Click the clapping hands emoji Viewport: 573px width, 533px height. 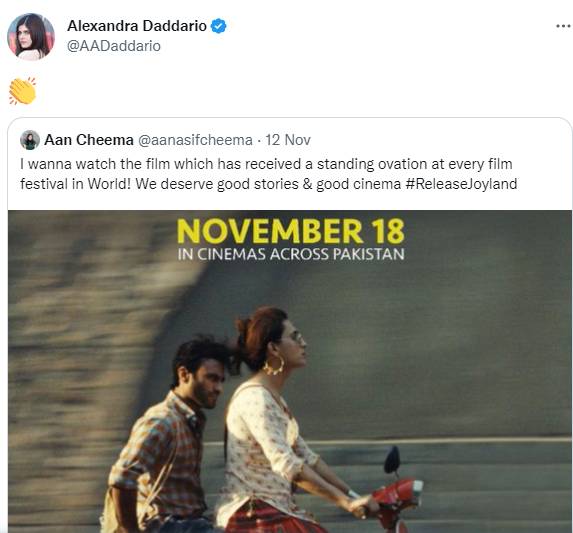pos(23,91)
